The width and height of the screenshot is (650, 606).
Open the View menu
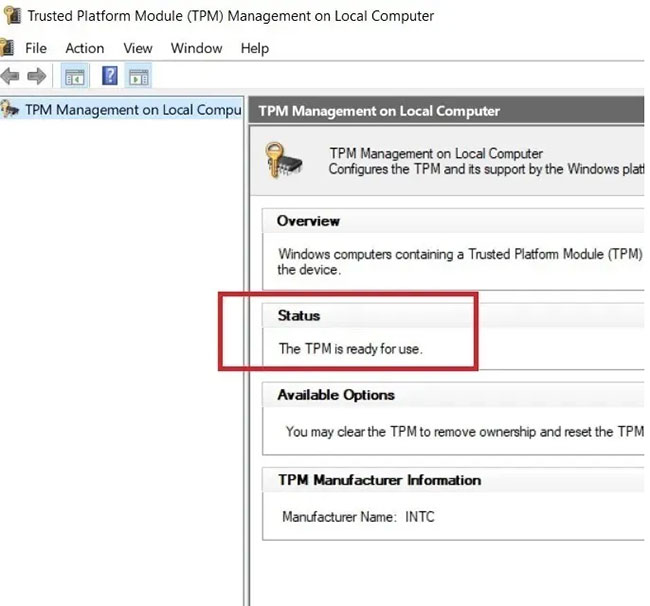[x=138, y=48]
